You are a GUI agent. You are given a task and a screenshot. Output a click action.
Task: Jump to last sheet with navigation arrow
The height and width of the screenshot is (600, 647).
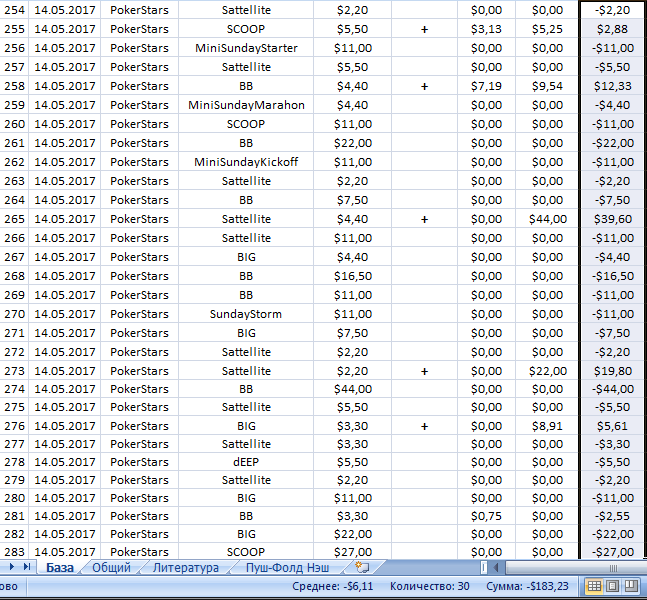(x=27, y=567)
